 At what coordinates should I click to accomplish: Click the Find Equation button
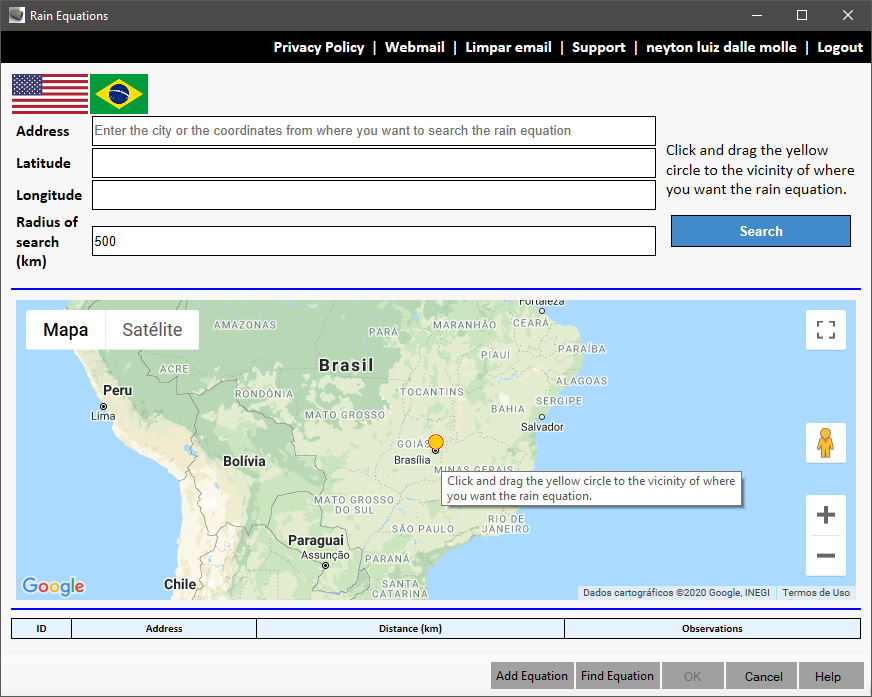point(617,676)
